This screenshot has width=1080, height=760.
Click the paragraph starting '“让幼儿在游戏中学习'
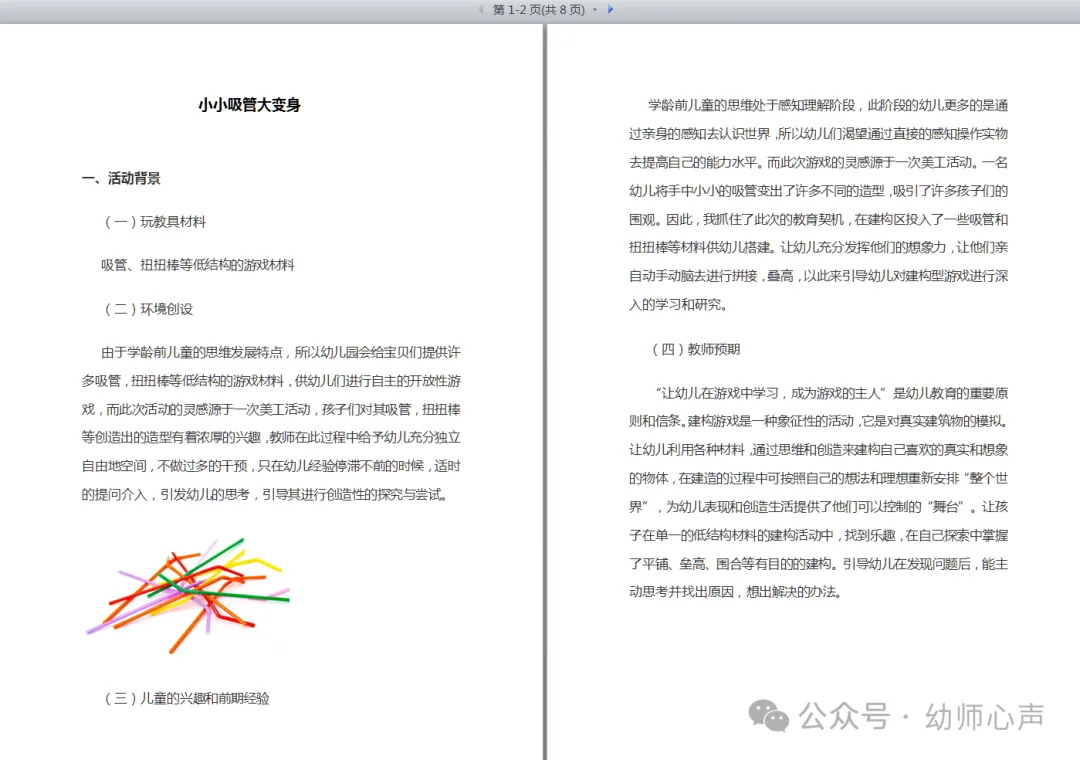pos(818,492)
